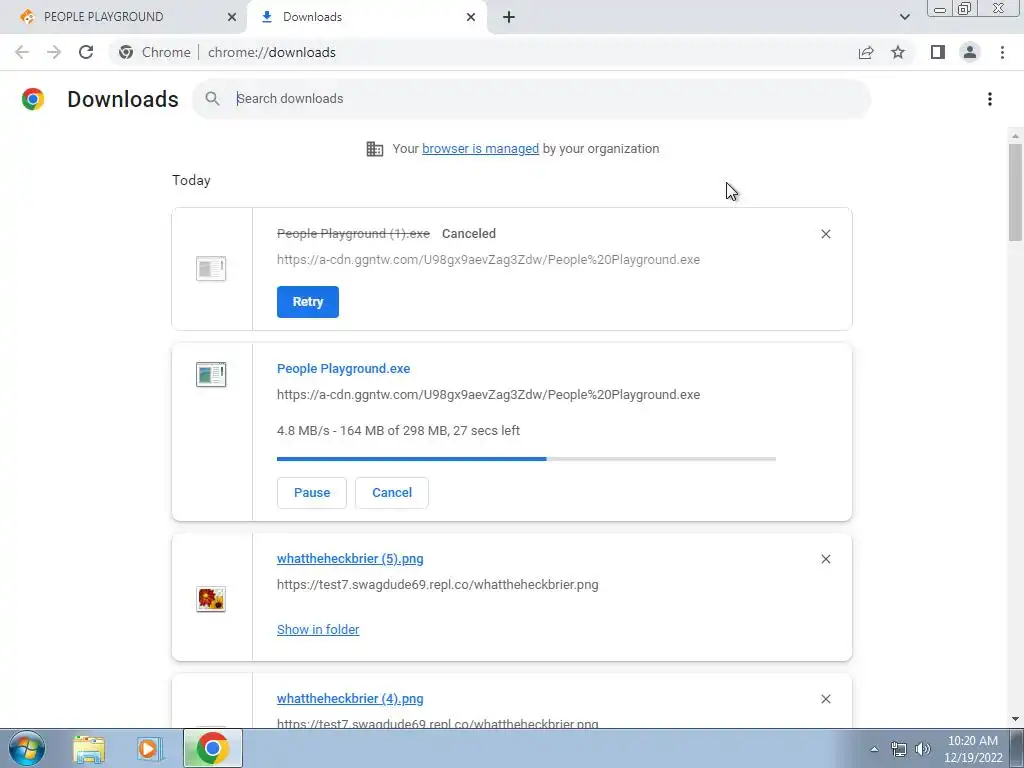The height and width of the screenshot is (768, 1024).
Task: Open the Downloads page more-actions menu
Action: pos(989,99)
